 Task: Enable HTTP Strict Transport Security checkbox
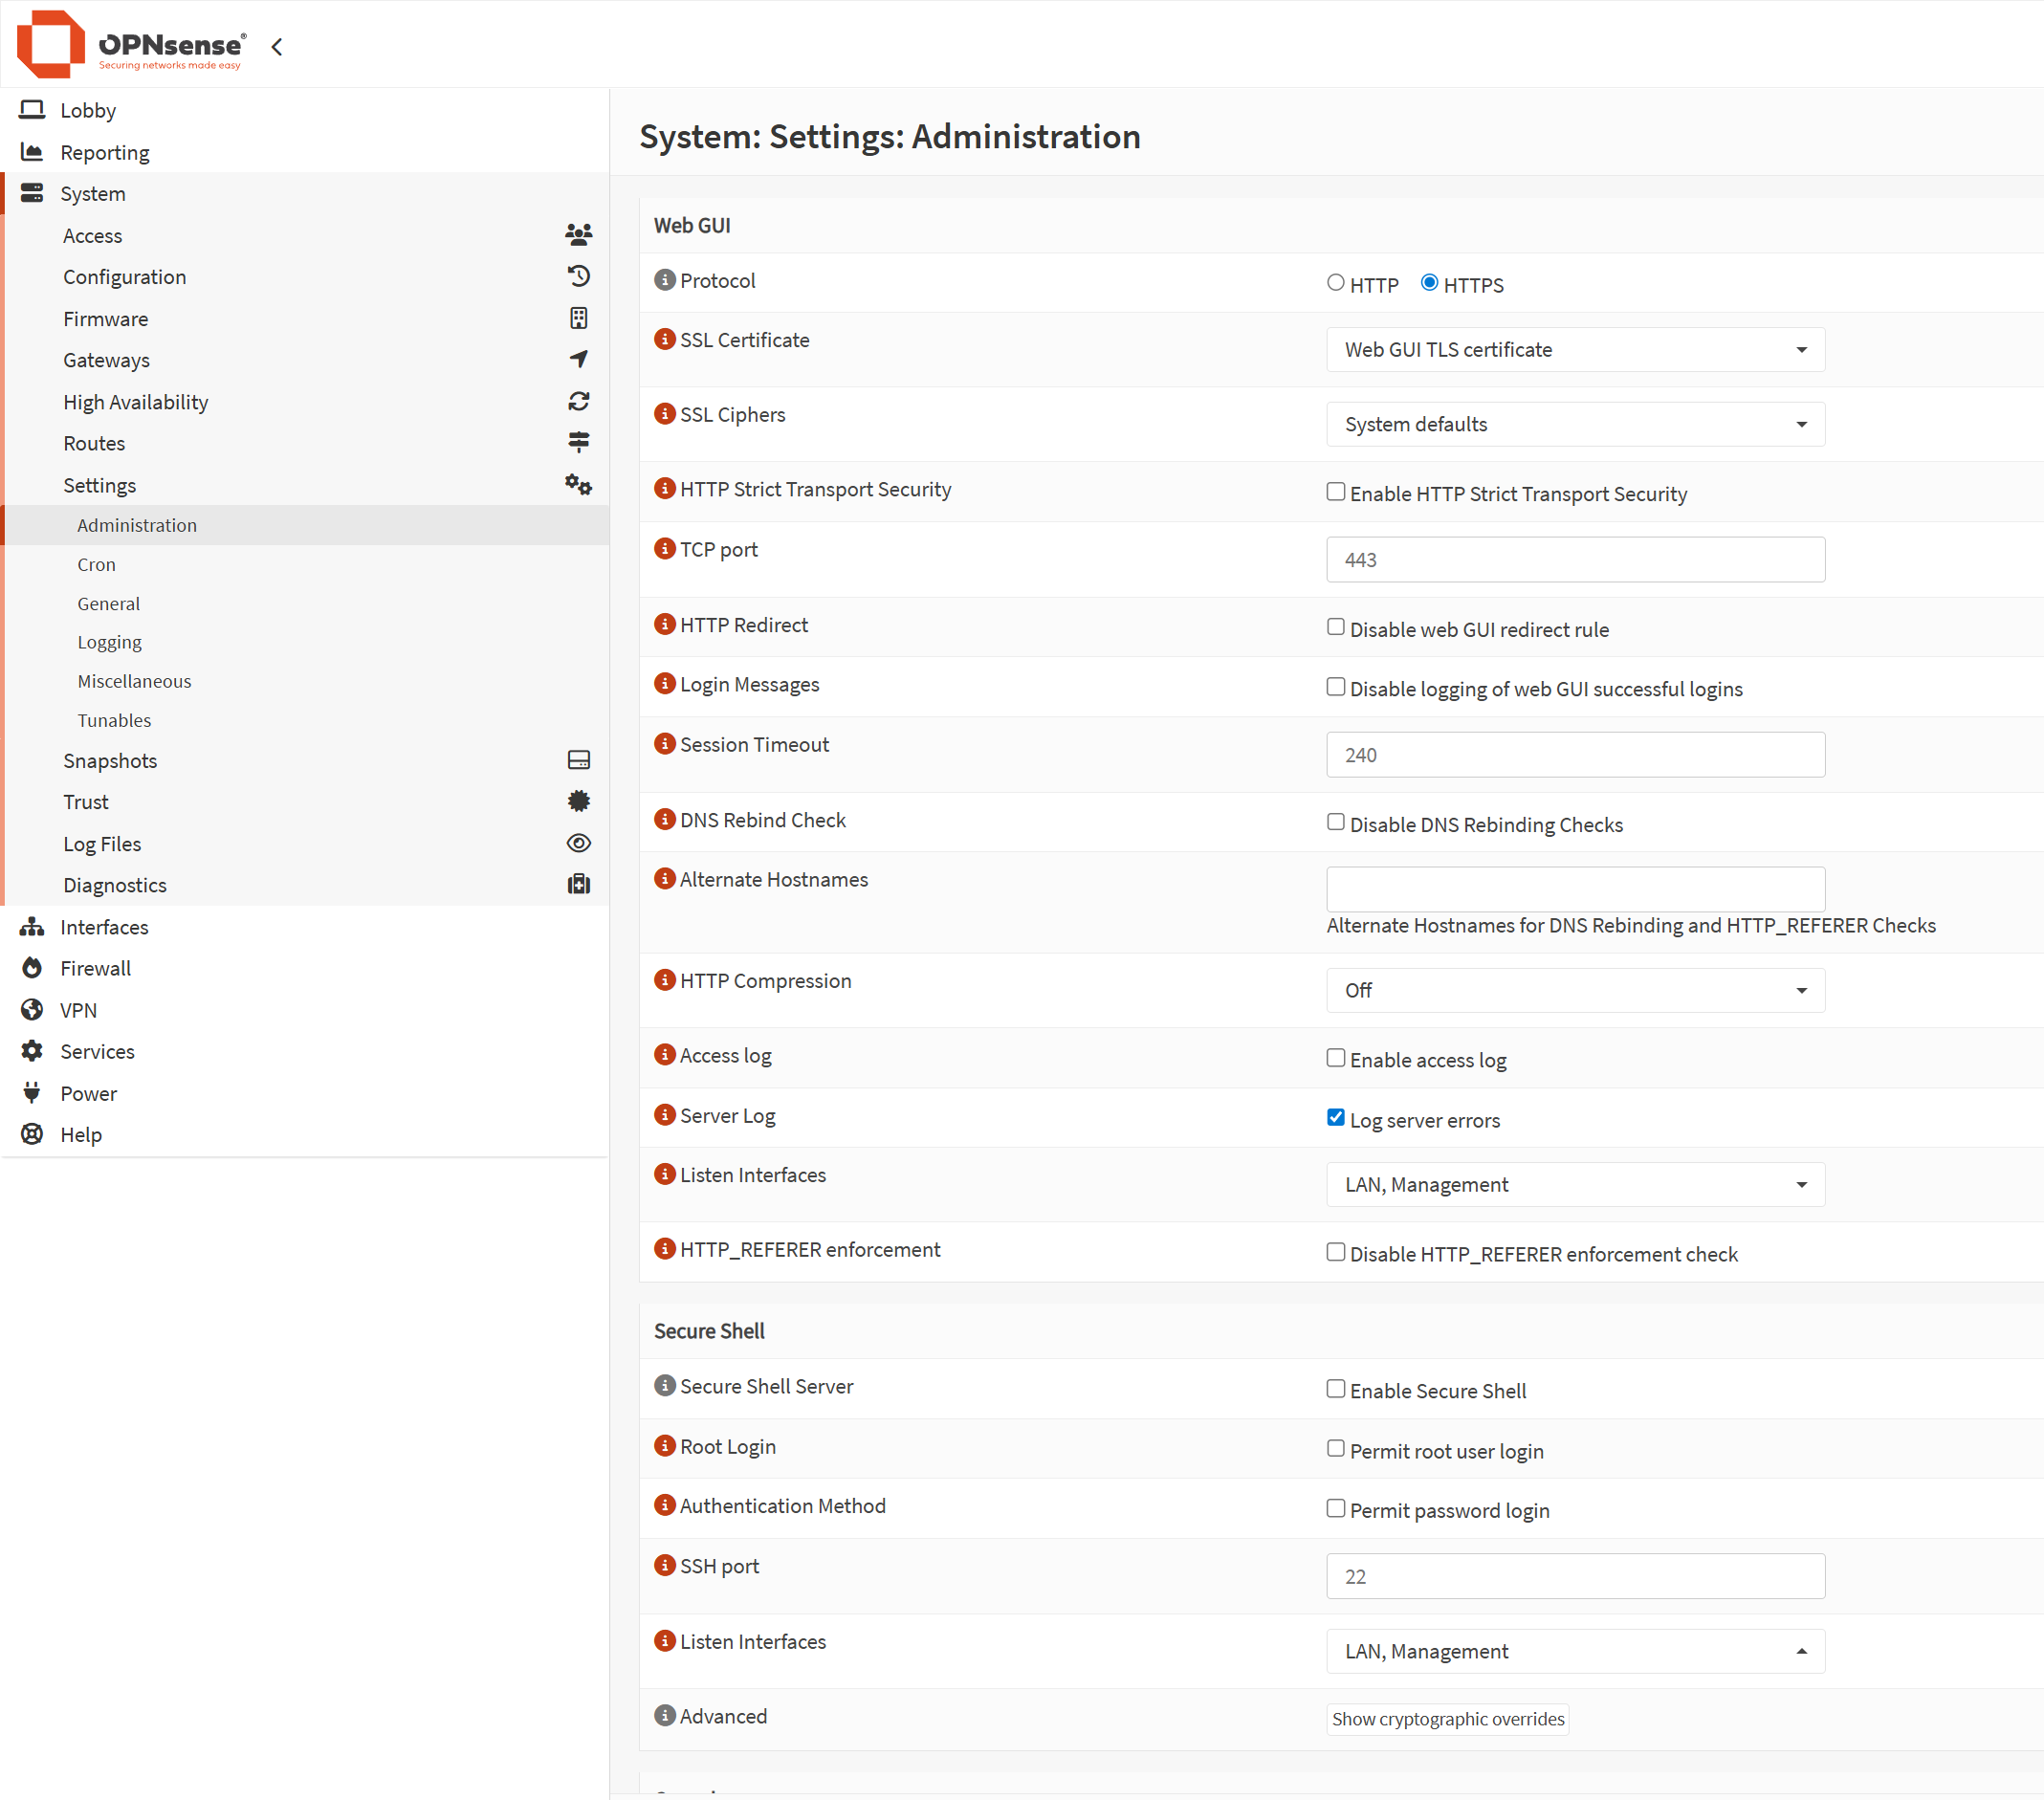[x=1335, y=491]
